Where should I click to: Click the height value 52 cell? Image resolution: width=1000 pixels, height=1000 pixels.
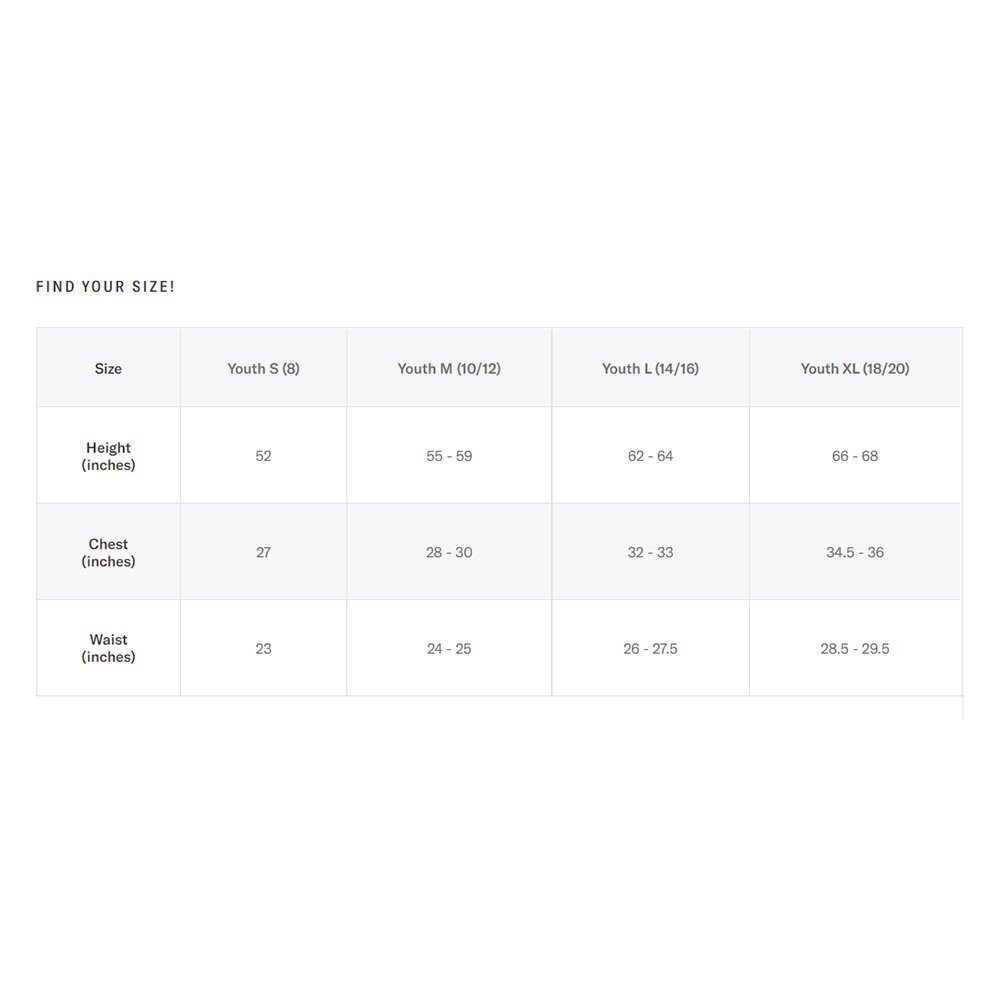263,456
